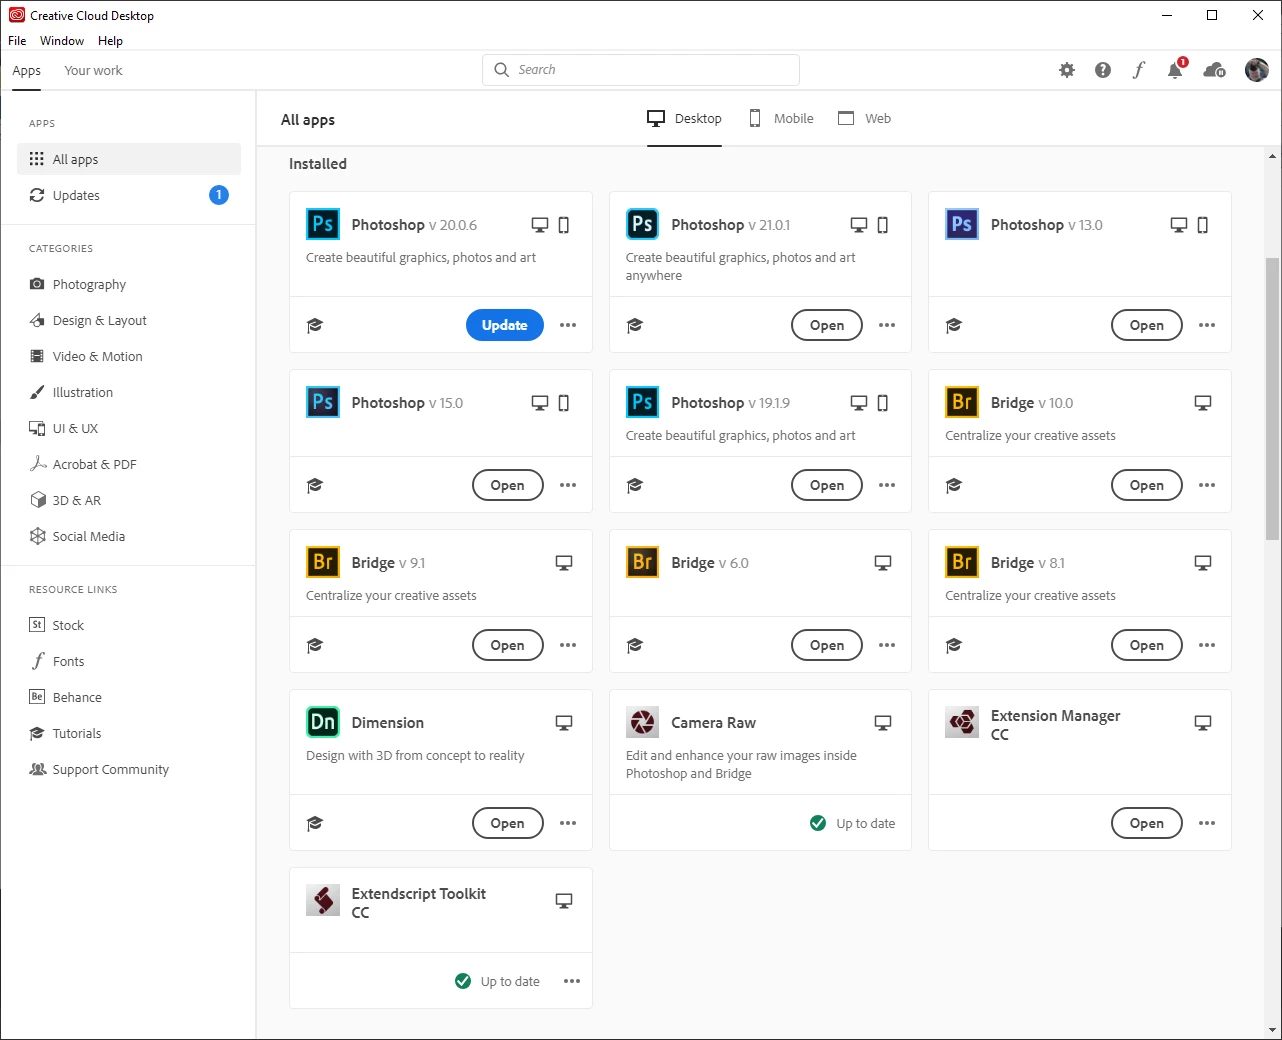Click the Bridge v 6.0 app icon
Screen dimensions: 1282x1040
643,562
